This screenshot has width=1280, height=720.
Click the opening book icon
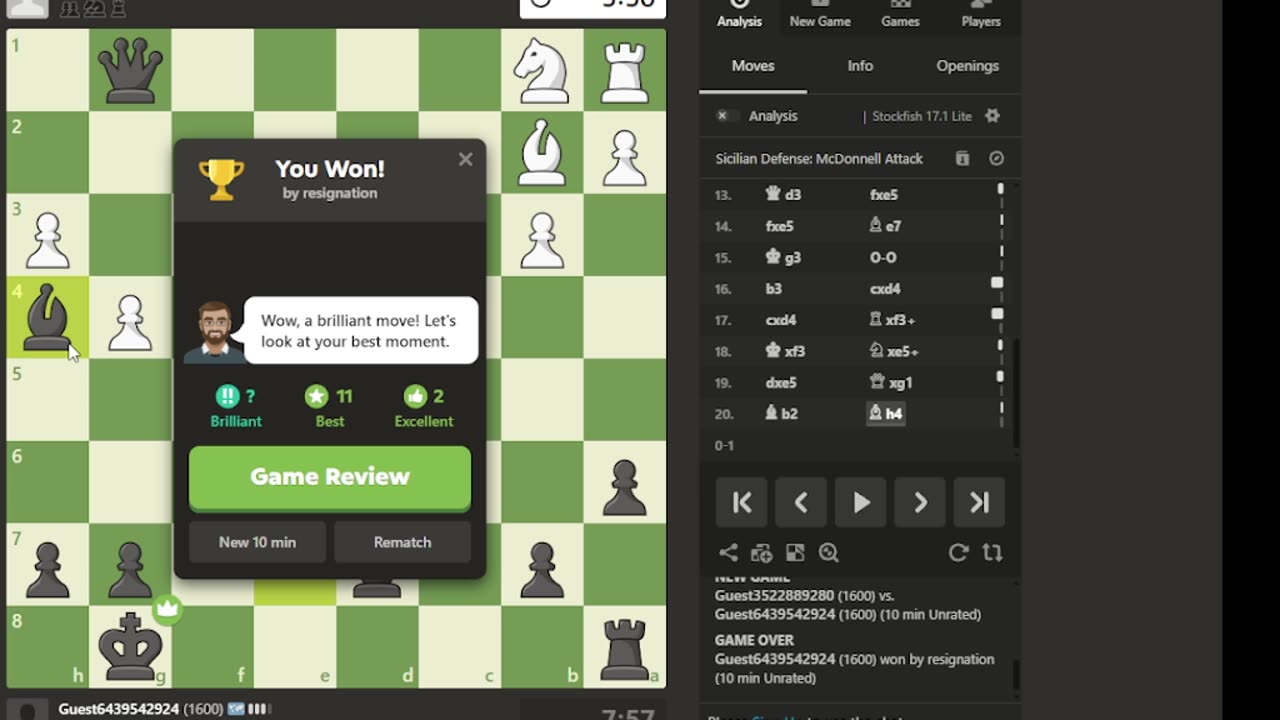point(962,158)
